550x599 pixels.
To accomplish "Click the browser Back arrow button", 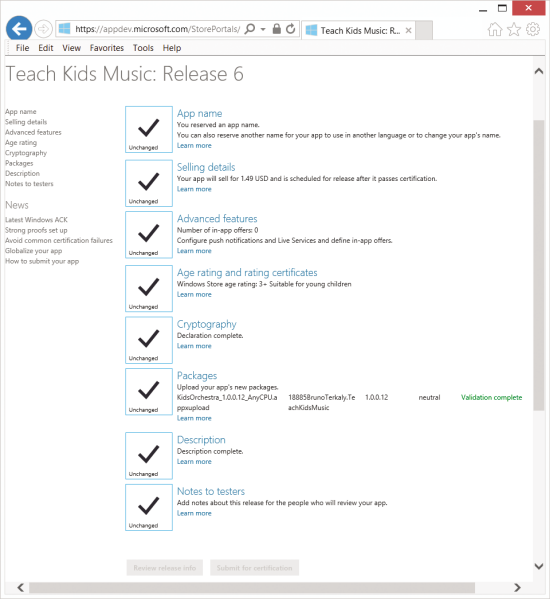I will [19, 29].
